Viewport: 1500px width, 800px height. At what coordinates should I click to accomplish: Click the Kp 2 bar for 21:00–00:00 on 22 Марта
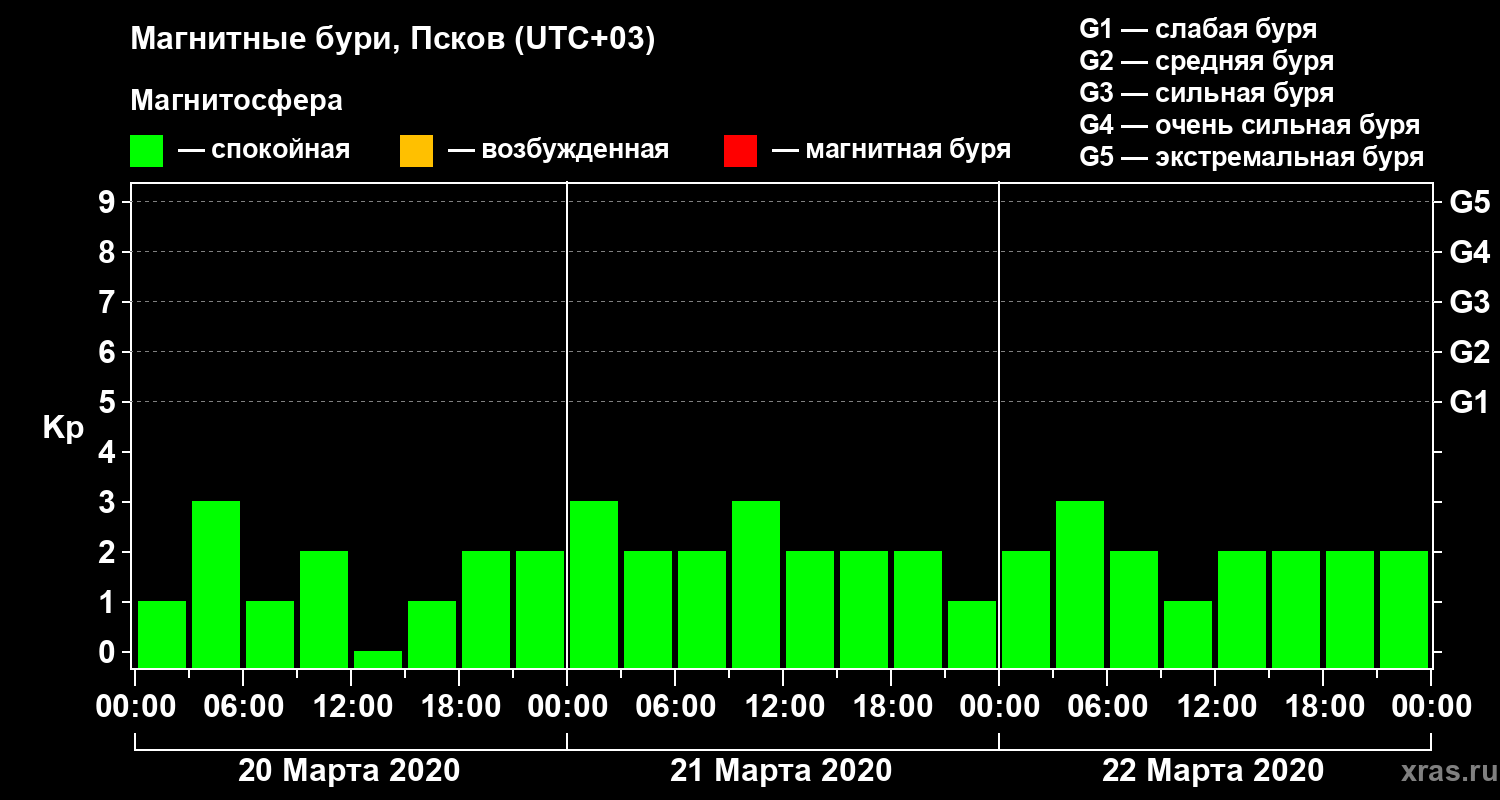[1404, 609]
